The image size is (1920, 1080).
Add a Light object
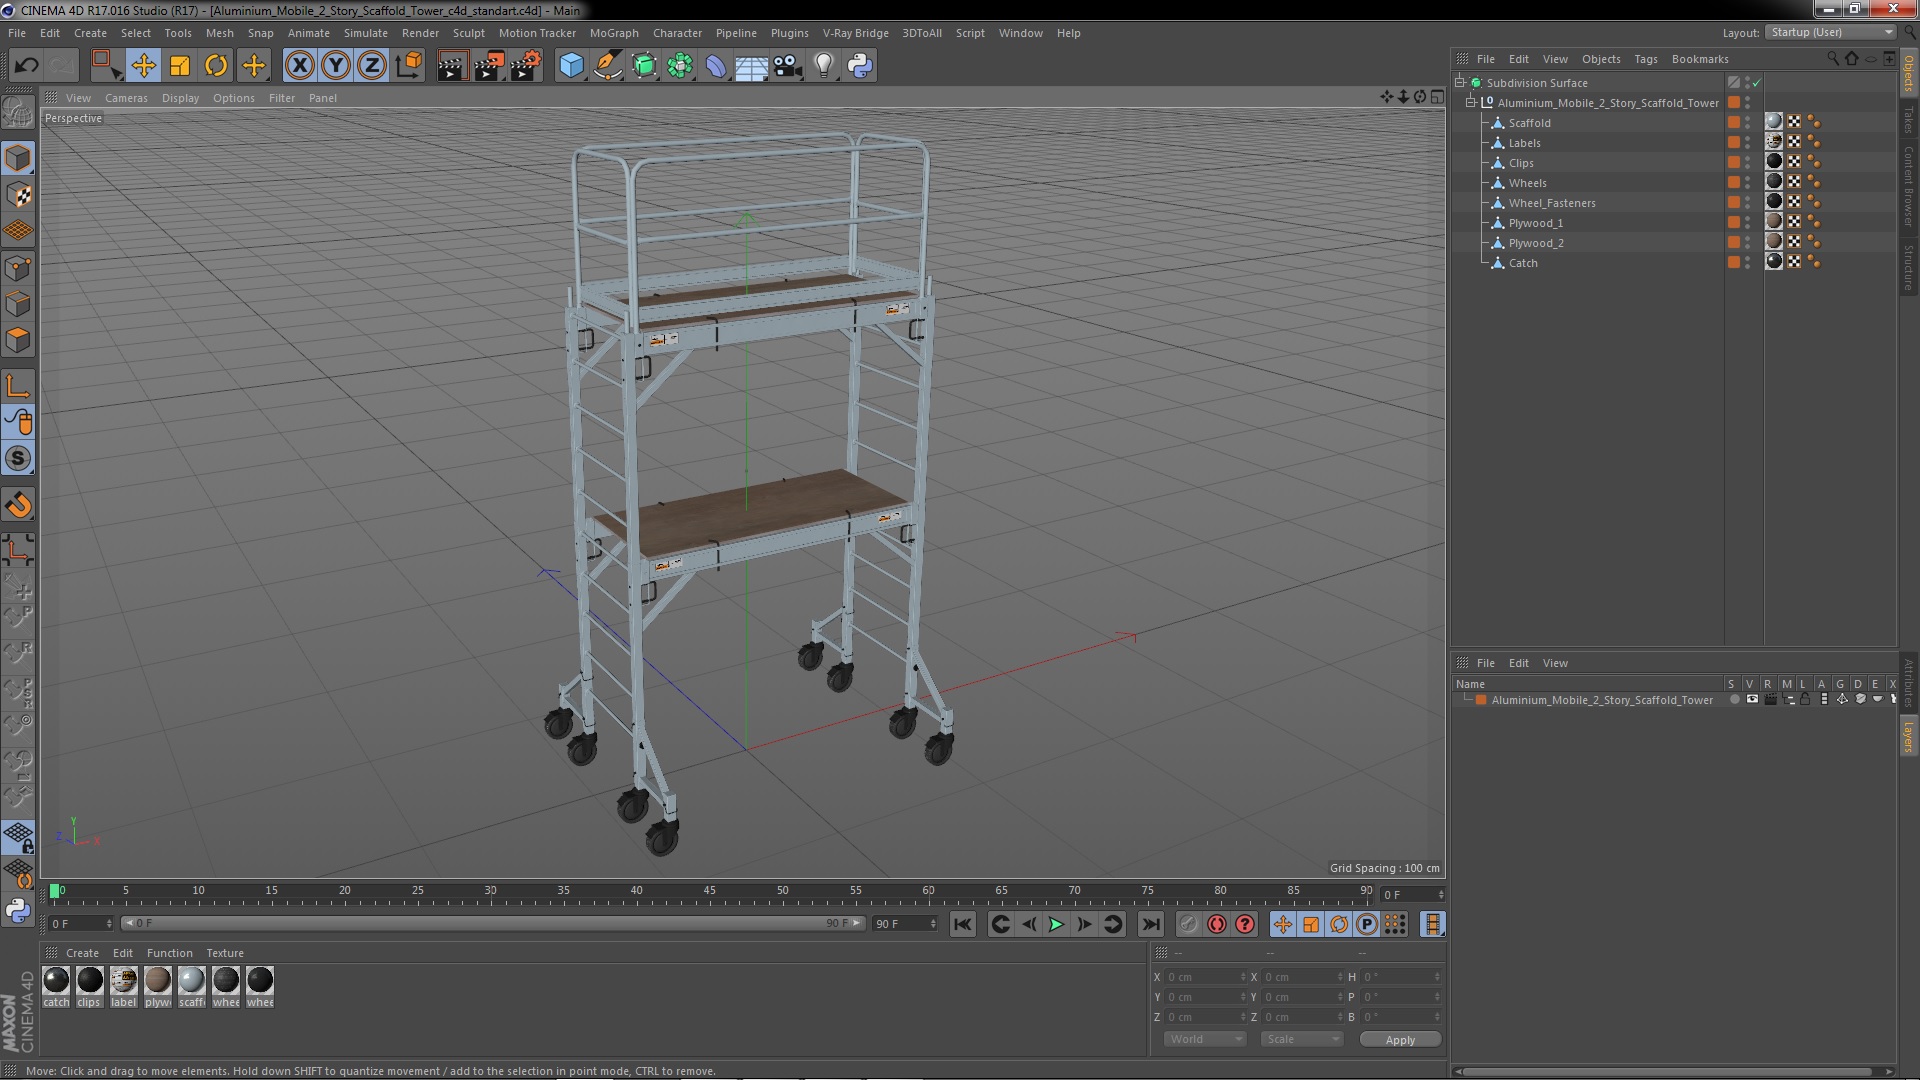pos(823,66)
